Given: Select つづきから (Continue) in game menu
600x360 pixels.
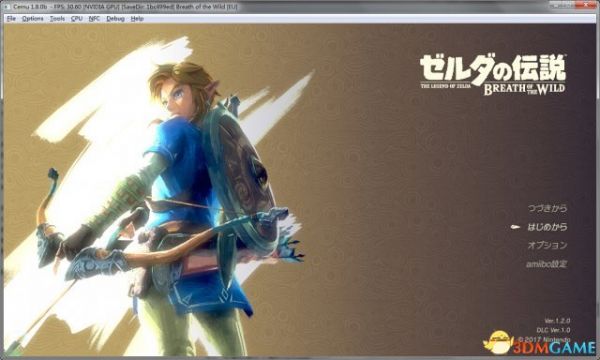Looking at the screenshot, I should (x=547, y=209).
